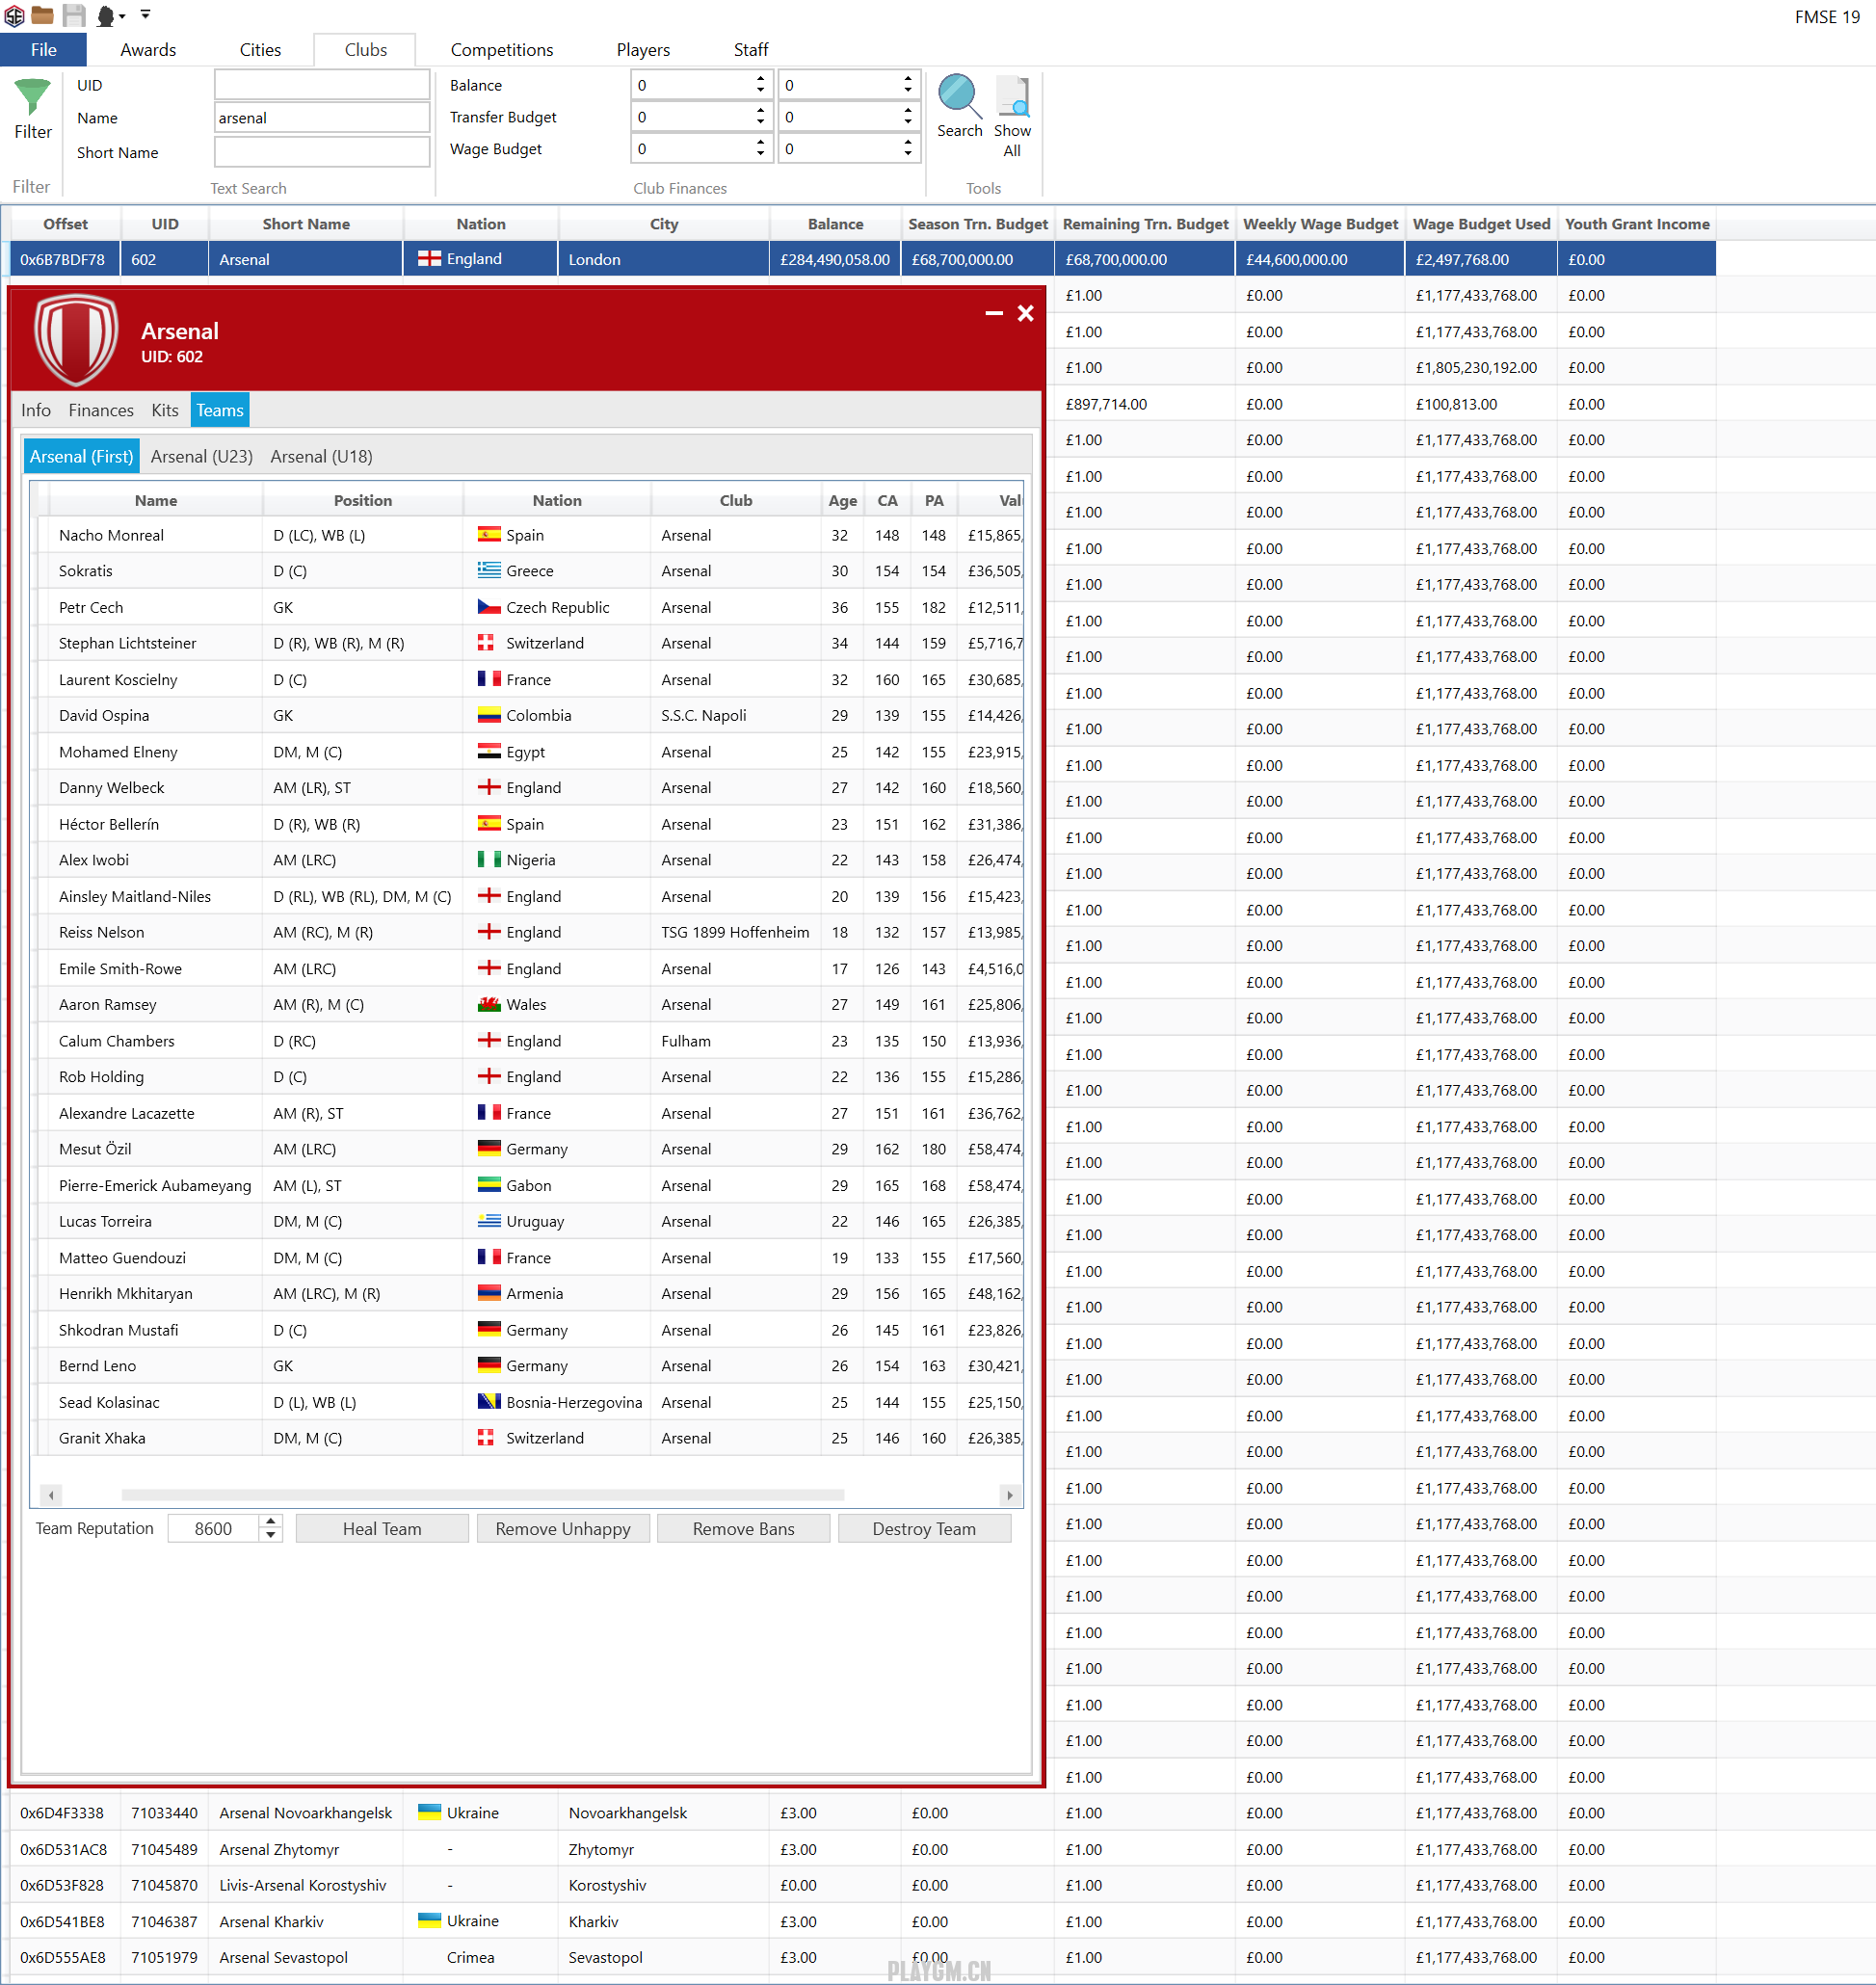Increase the Transfer Budget minimum spinner
The image size is (1876, 1985).
pyautogui.click(x=761, y=110)
